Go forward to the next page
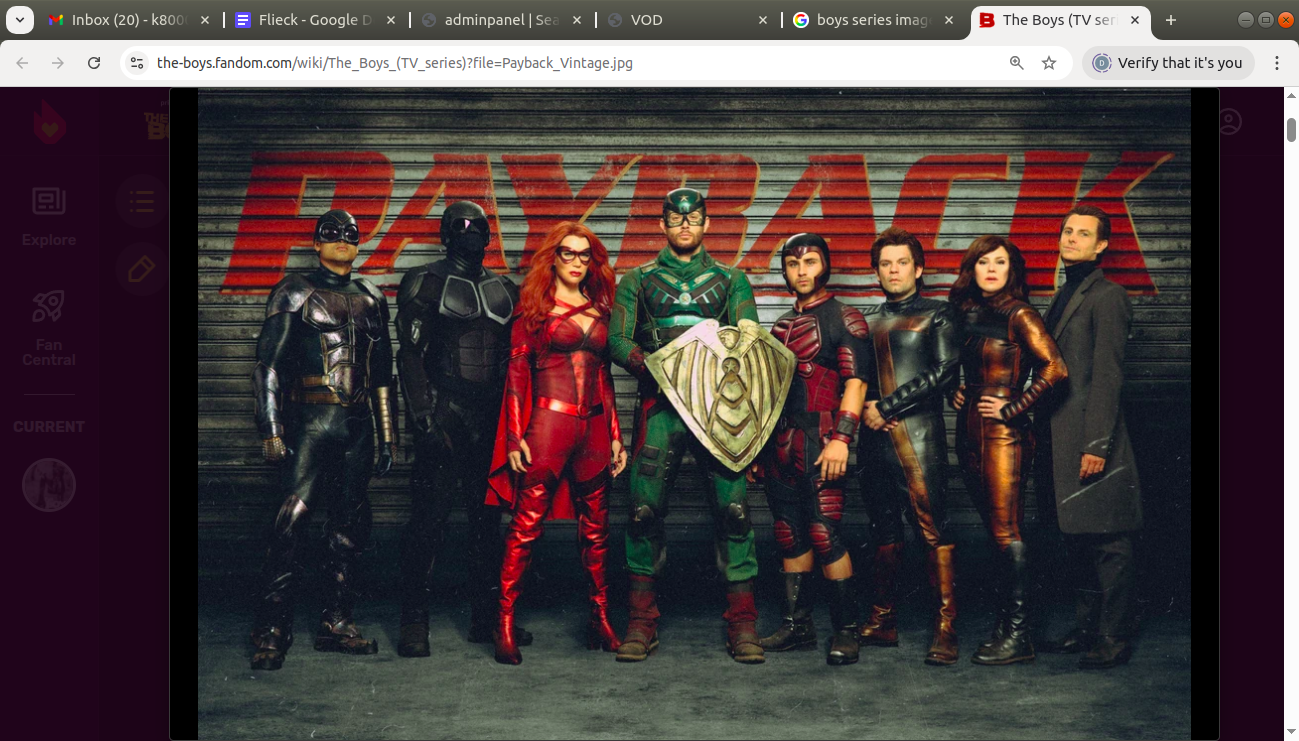Screen dimensions: 1299x741 (x=58, y=63)
